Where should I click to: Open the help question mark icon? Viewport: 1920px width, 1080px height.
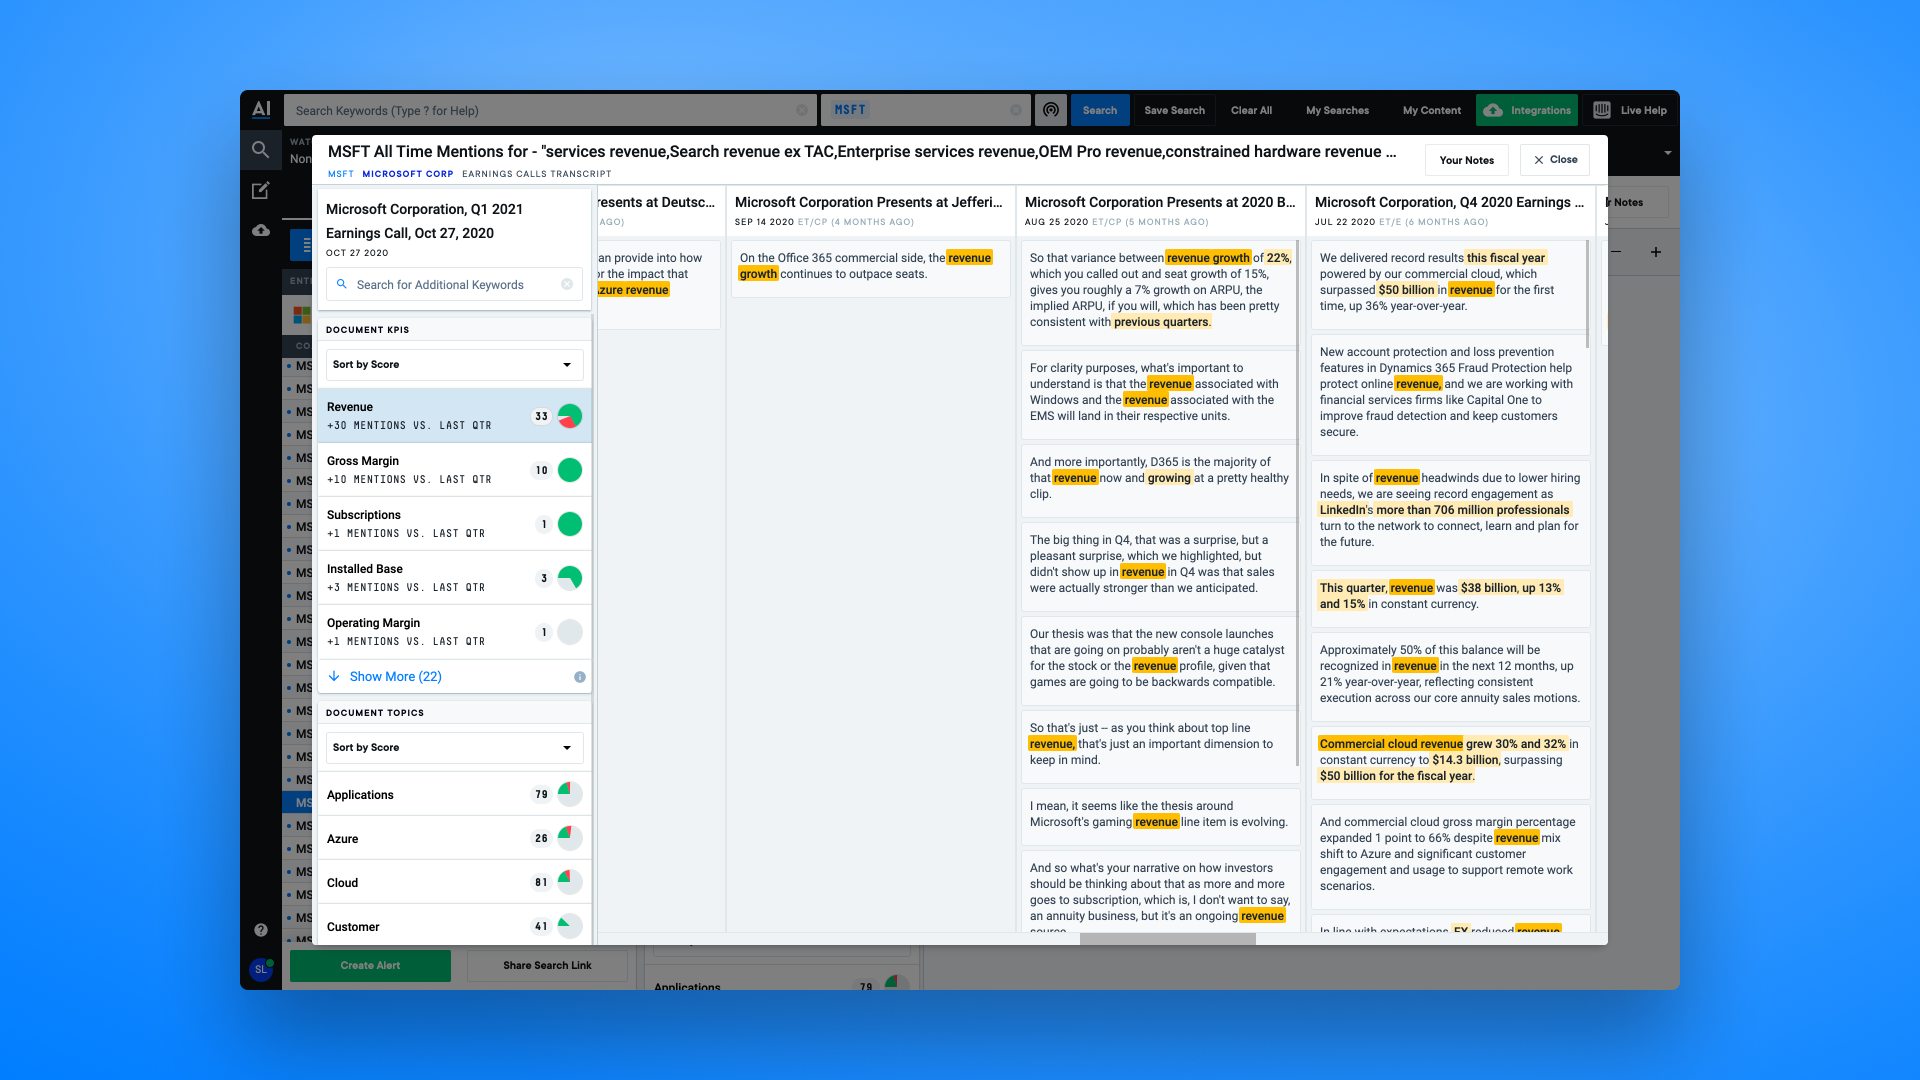tap(260, 930)
